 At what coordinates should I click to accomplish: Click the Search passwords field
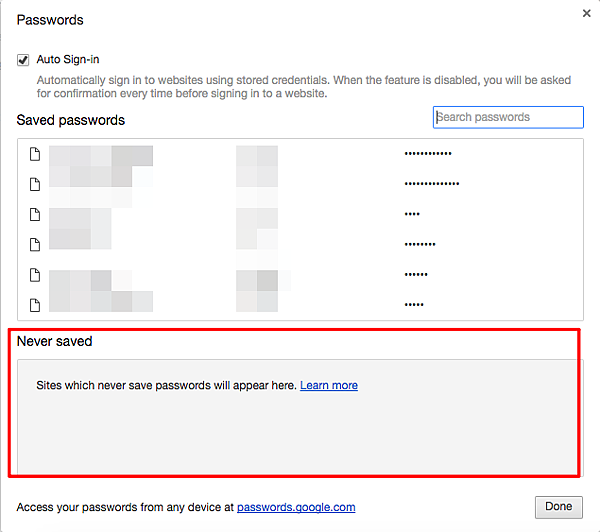[508, 117]
